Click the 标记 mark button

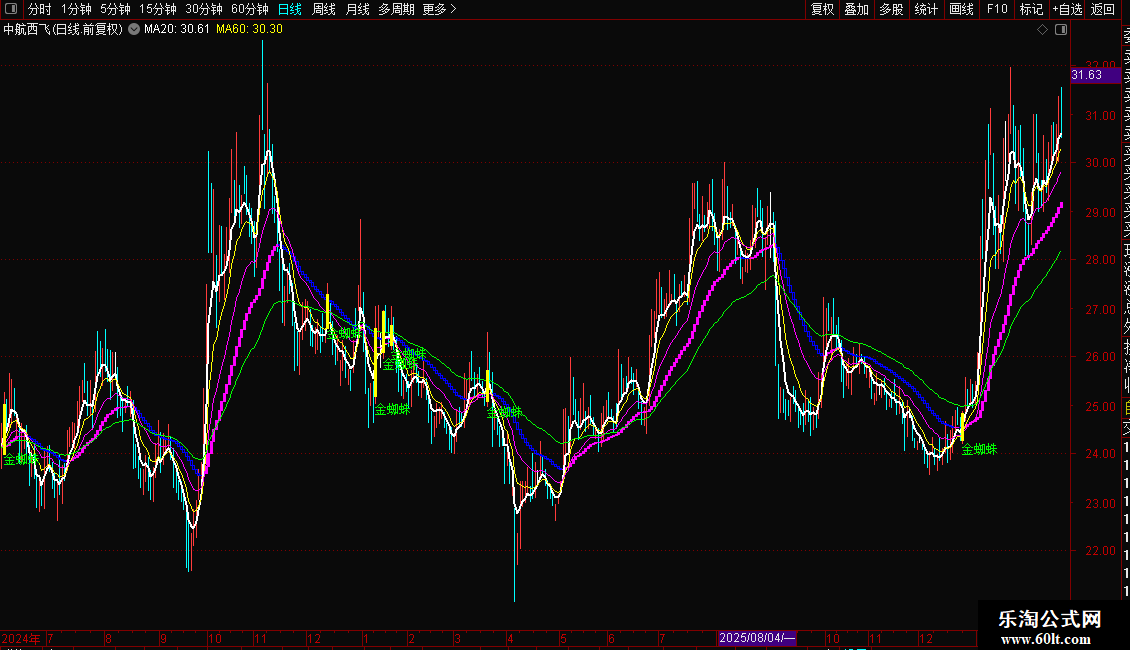click(1031, 9)
